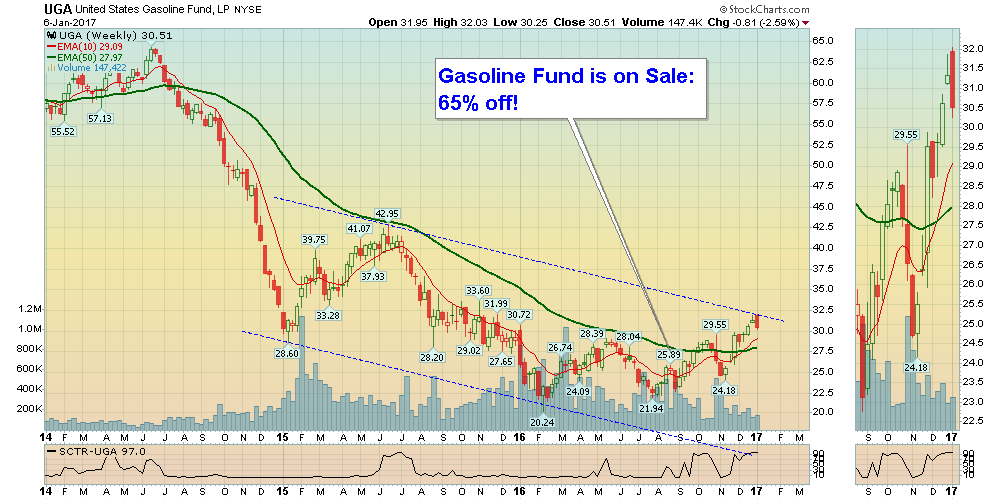The height and width of the screenshot is (500, 1000).
Task: Click the 21.94 price label
Action: (x=652, y=408)
